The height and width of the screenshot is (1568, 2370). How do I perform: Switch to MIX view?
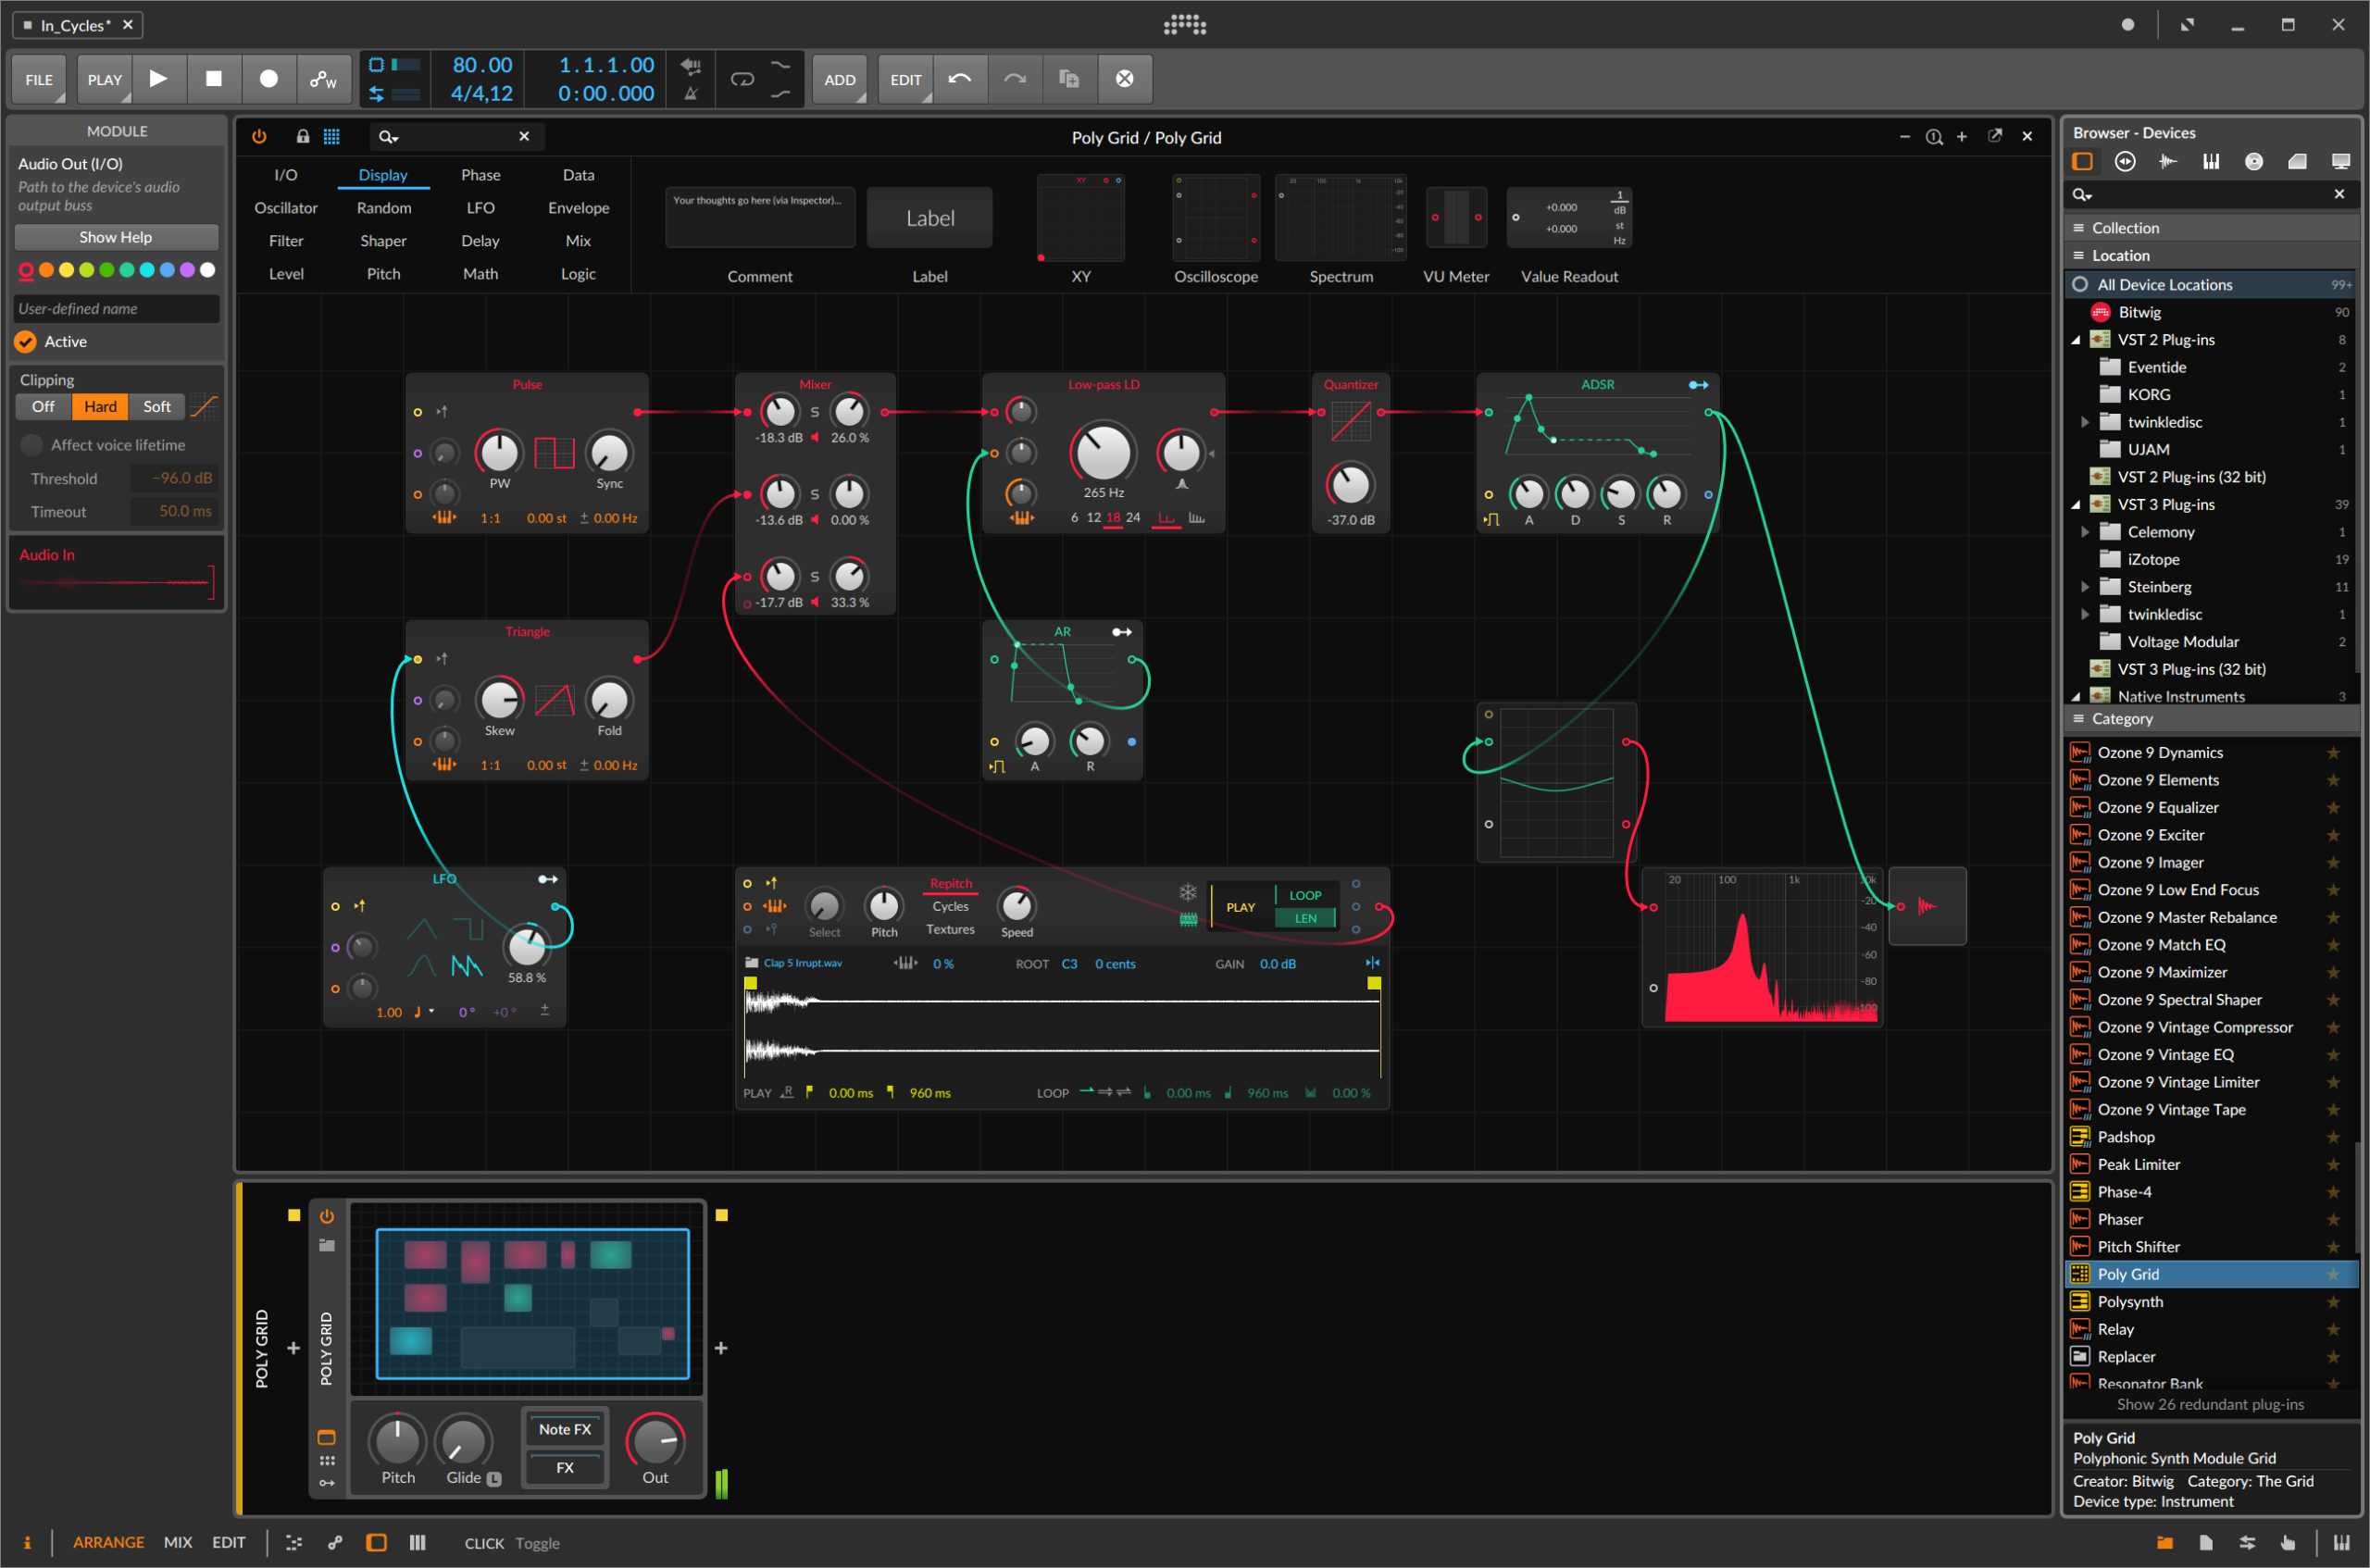(178, 1543)
